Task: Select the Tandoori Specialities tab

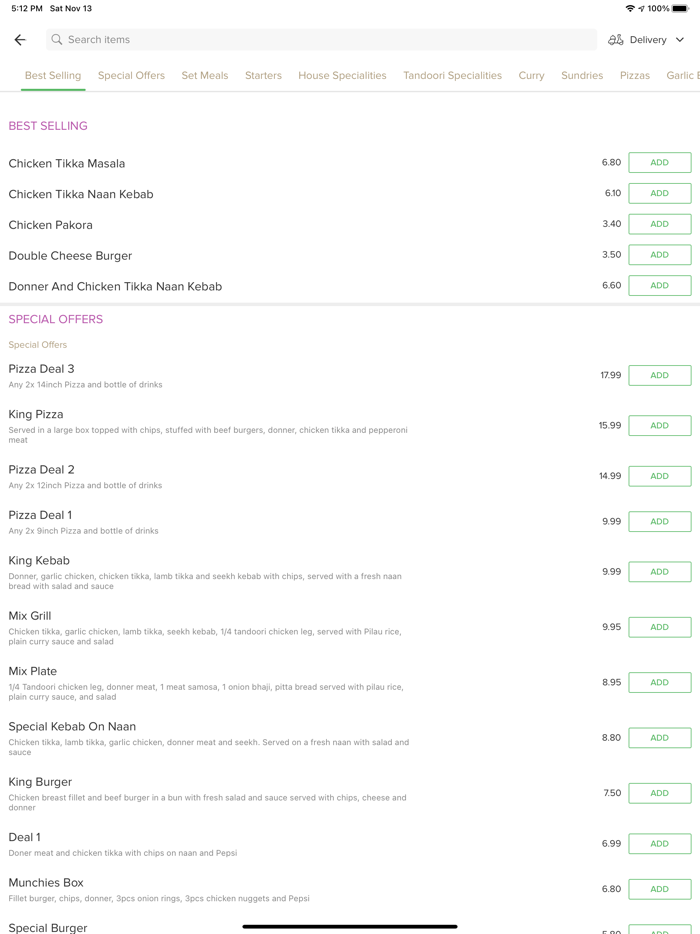Action: pyautogui.click(x=452, y=76)
